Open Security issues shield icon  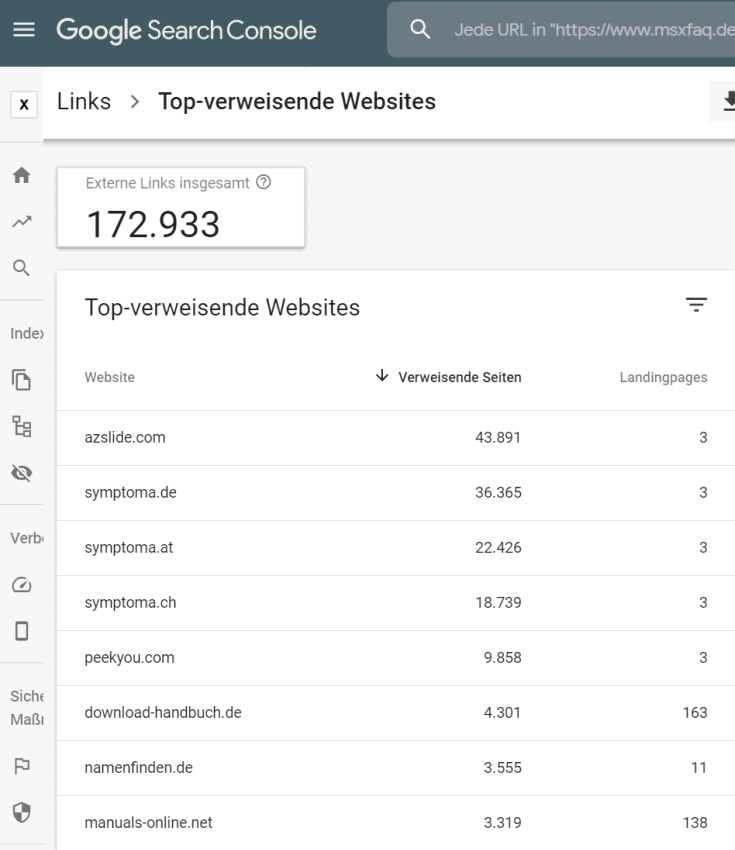[x=22, y=812]
